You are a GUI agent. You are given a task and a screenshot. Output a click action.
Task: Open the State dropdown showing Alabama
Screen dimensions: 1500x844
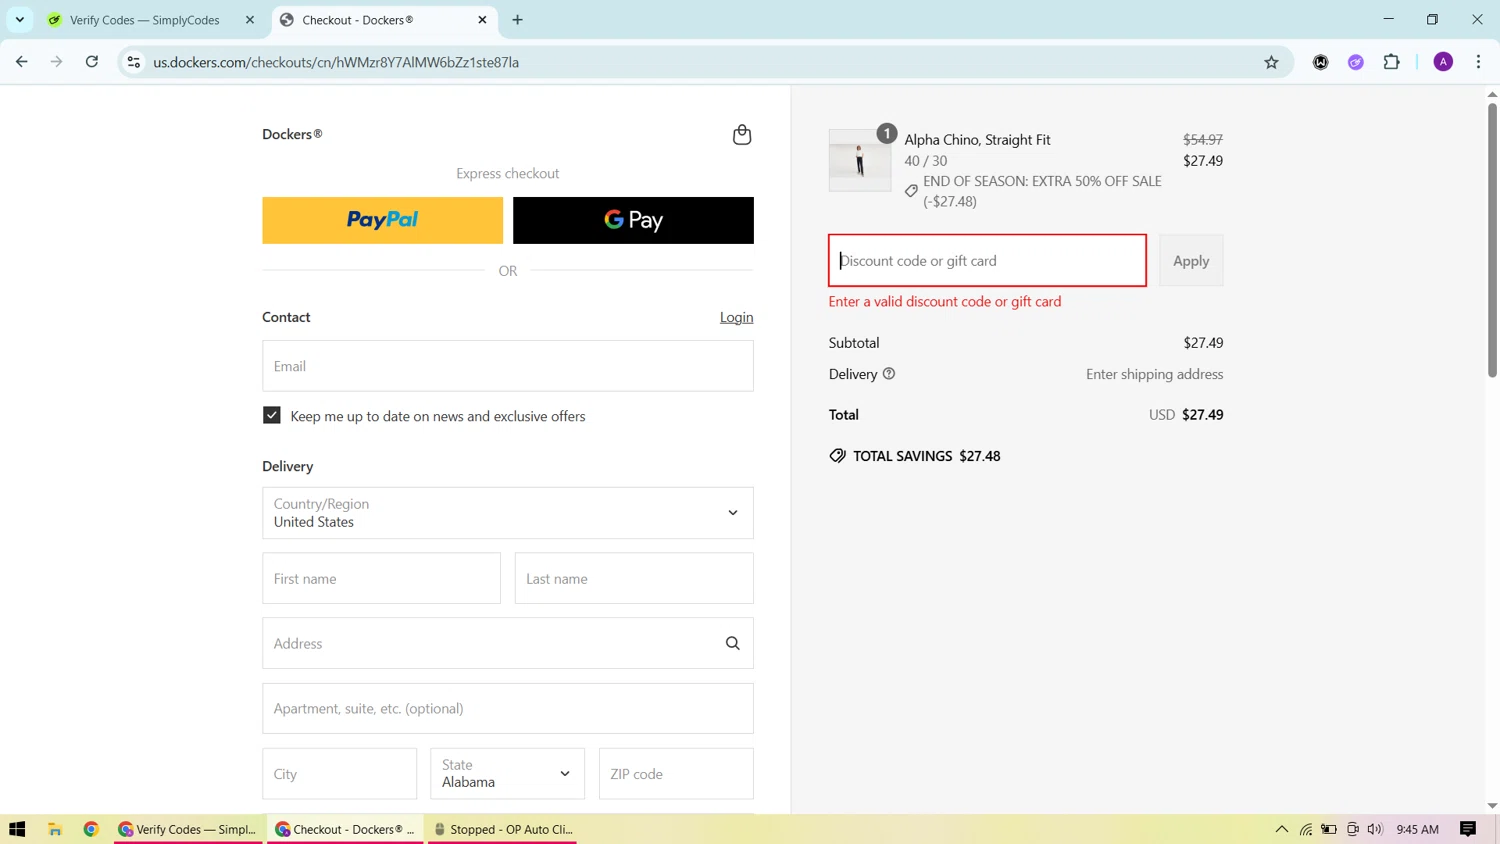[x=507, y=774]
